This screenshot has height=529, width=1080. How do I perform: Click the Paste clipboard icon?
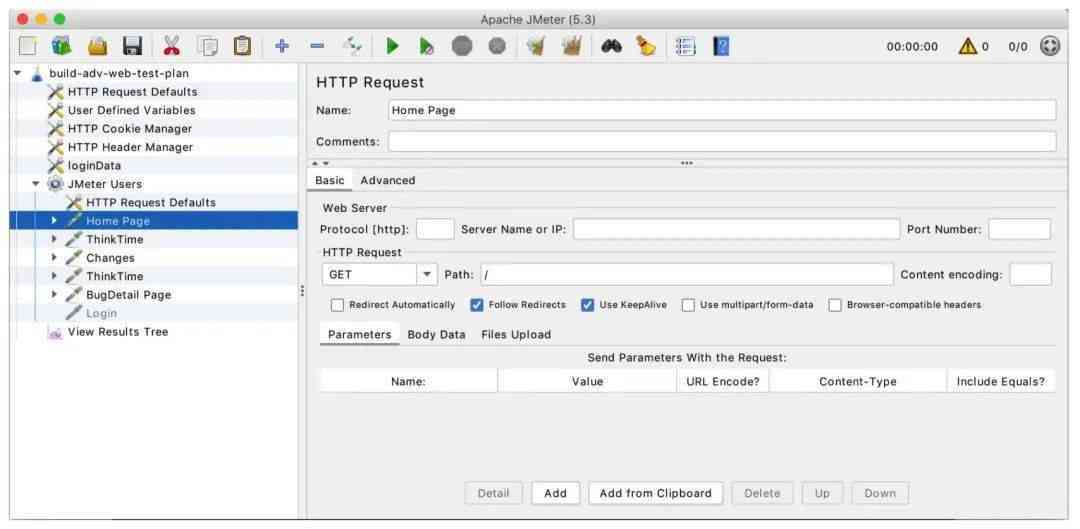tap(242, 46)
